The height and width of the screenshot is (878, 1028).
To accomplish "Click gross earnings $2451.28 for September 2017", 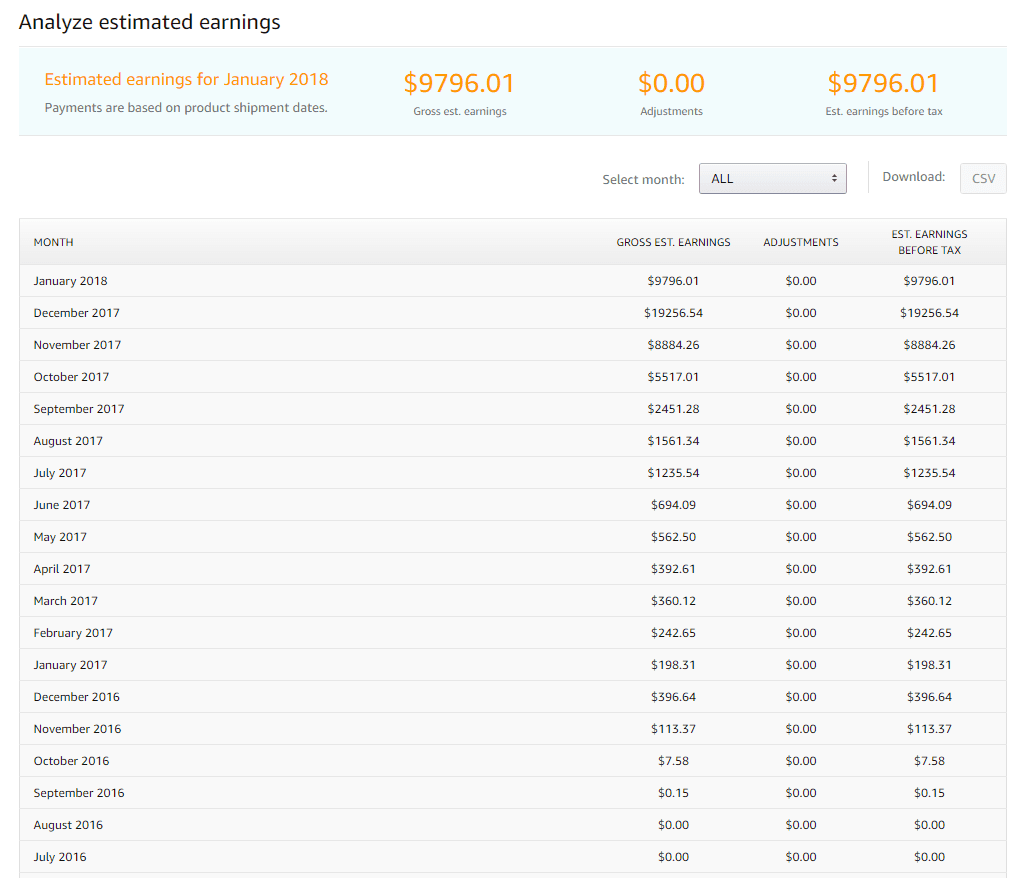I will pos(673,409).
